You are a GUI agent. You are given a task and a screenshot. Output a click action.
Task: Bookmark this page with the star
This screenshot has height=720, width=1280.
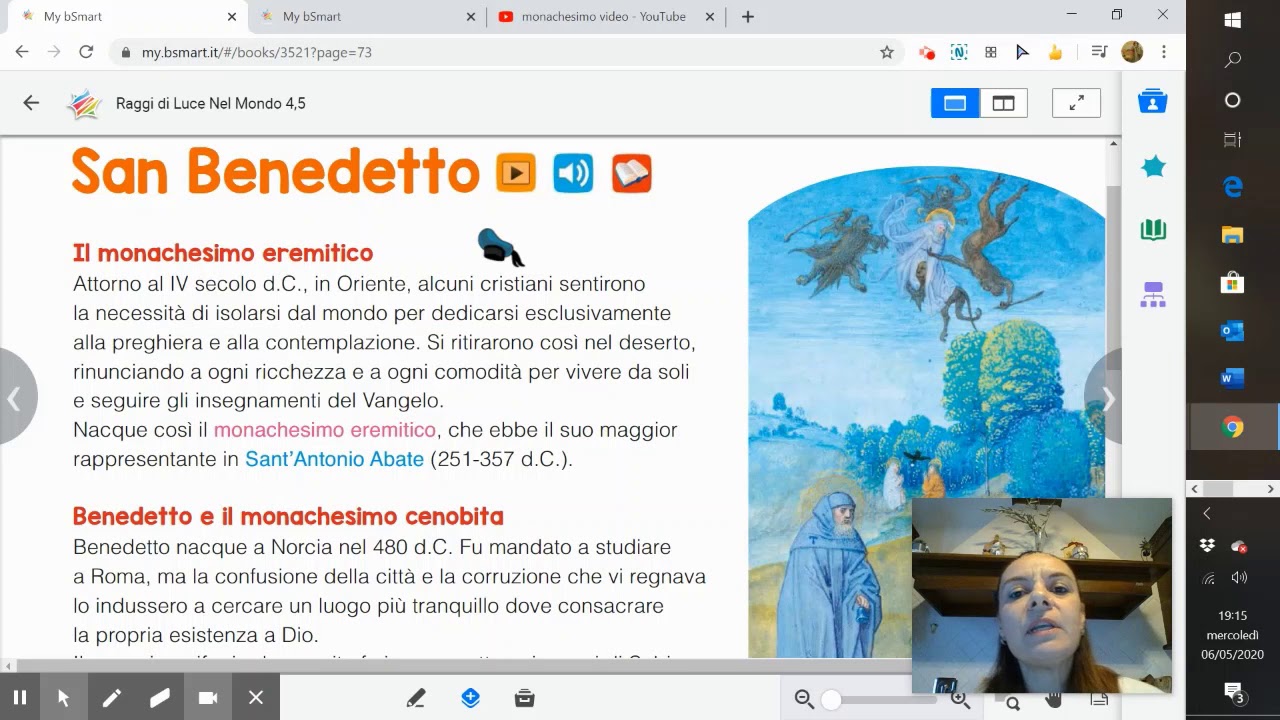887,52
